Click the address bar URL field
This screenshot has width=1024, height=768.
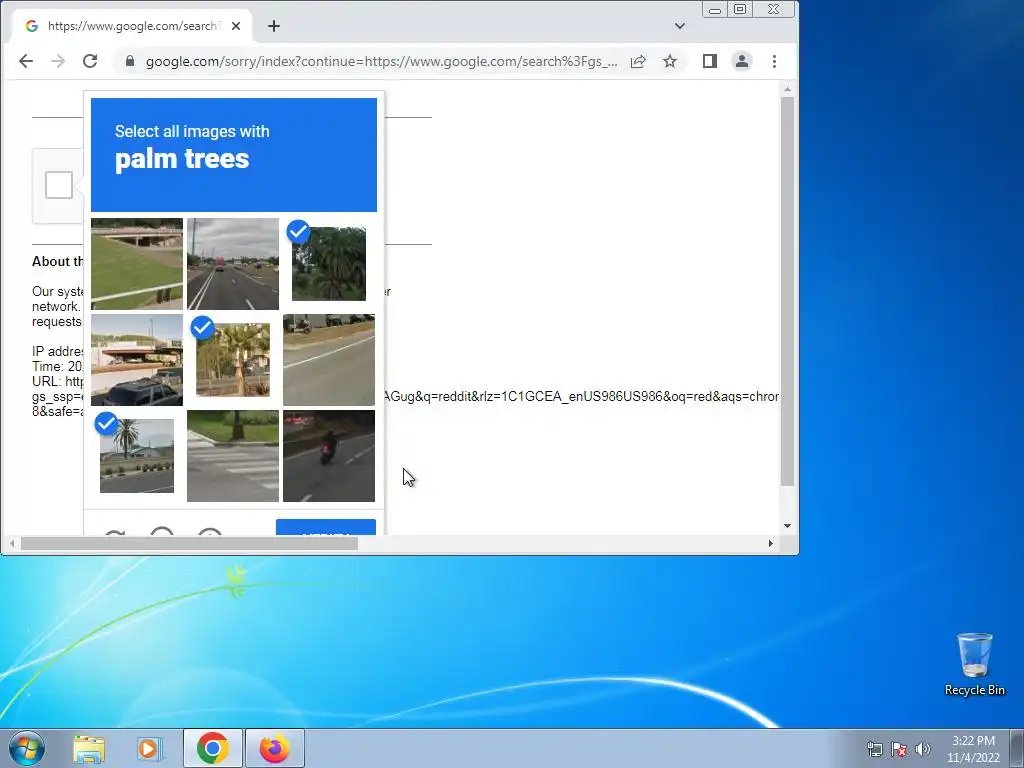tap(381, 61)
